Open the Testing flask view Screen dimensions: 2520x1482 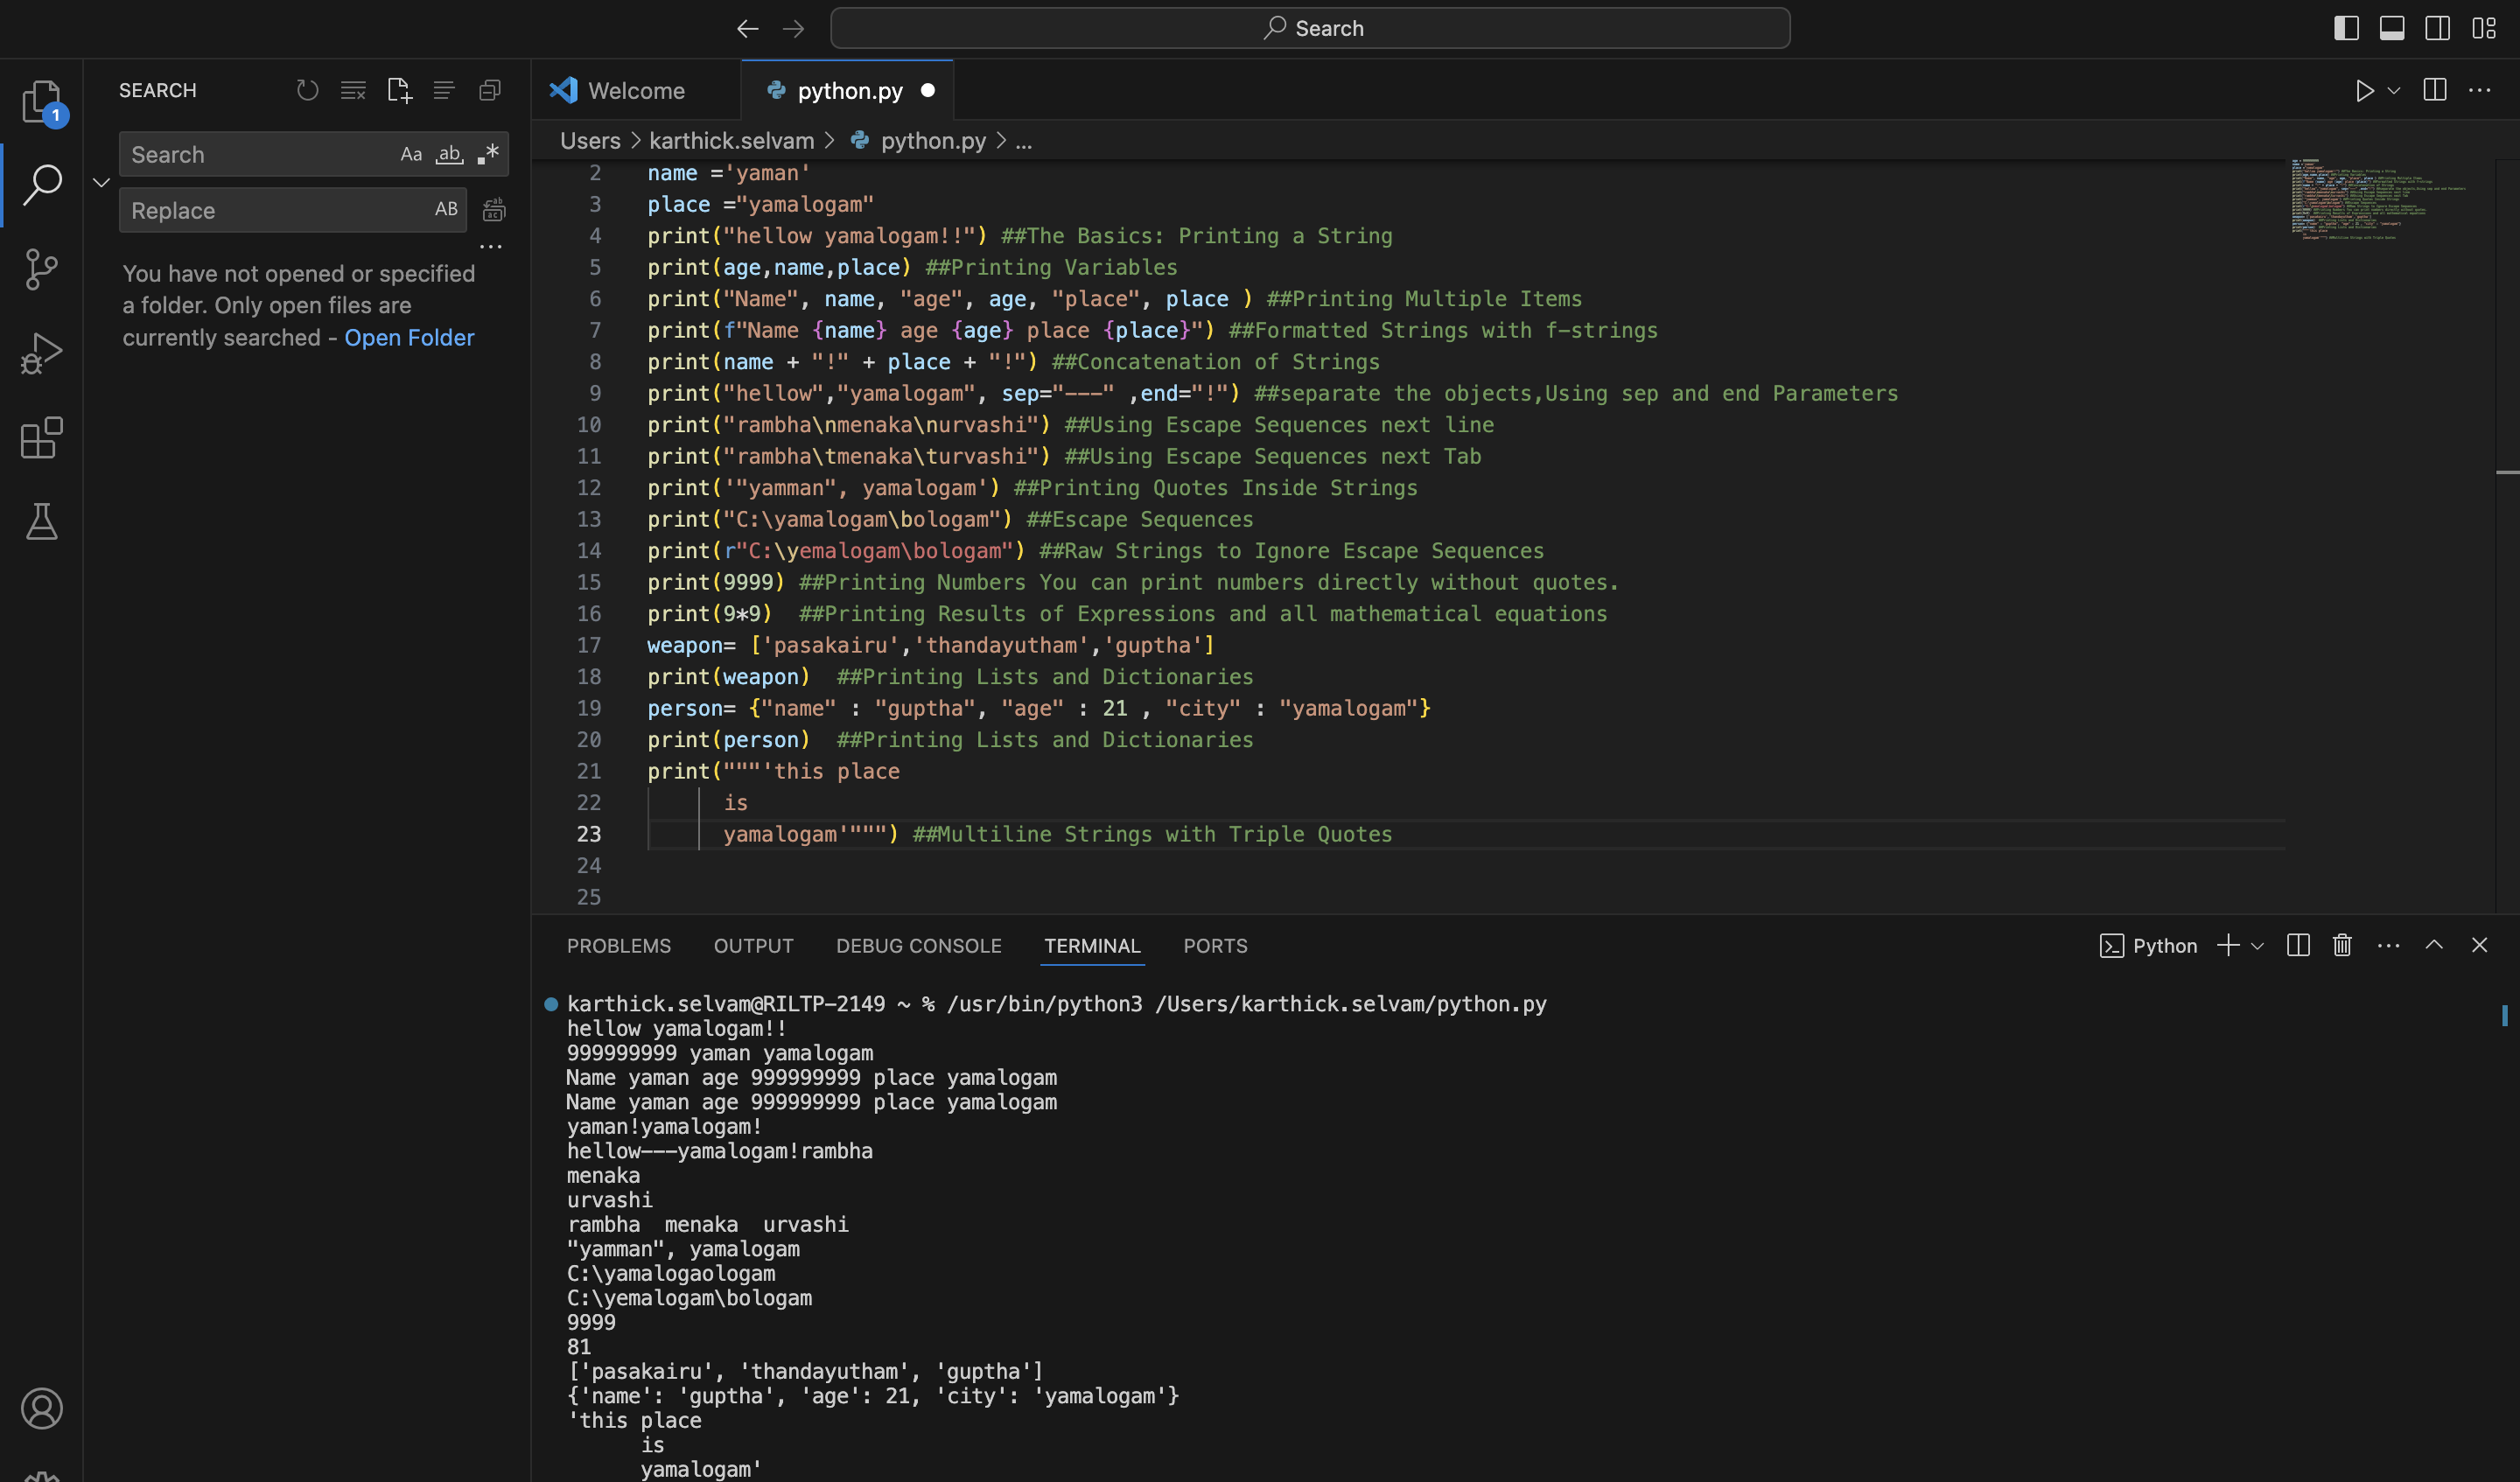click(41, 521)
